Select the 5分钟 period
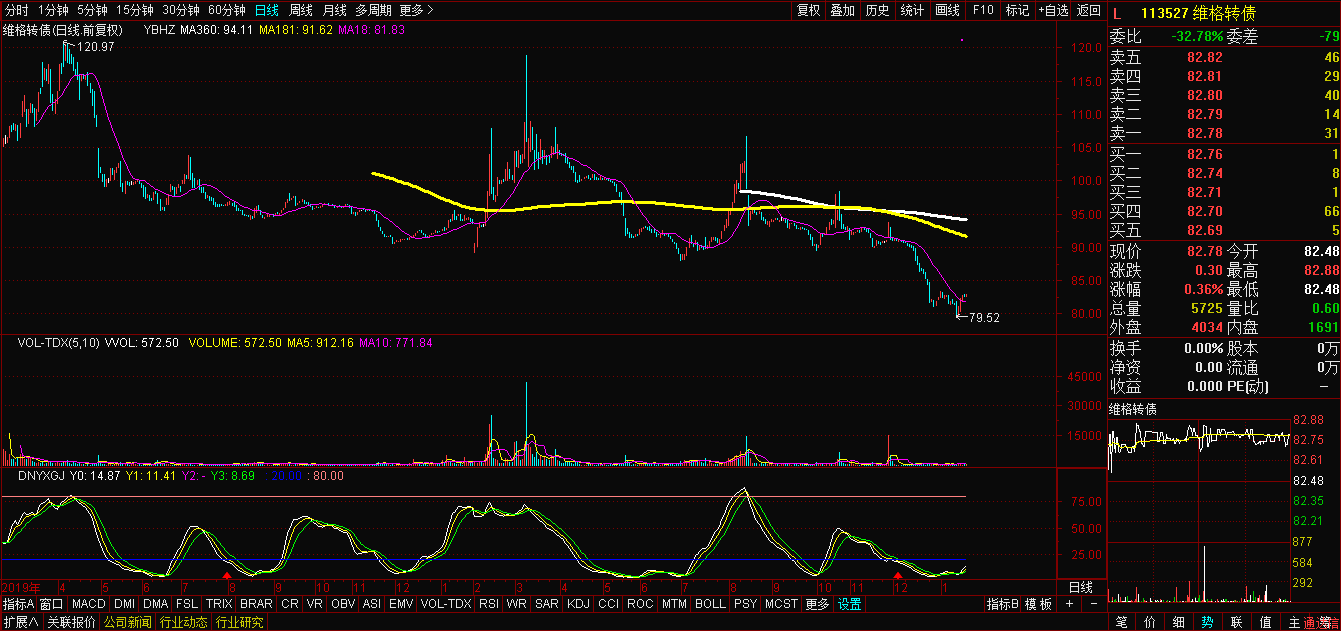The width and height of the screenshot is (1341, 631). [92, 10]
